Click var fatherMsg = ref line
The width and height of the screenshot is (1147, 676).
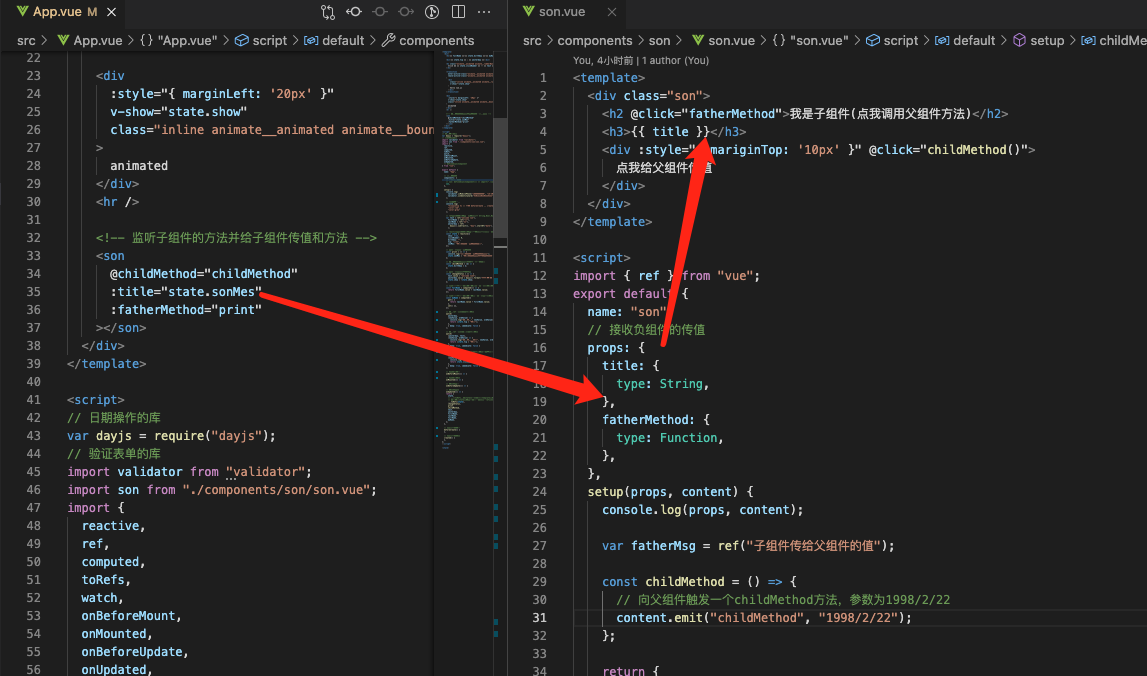(748, 546)
